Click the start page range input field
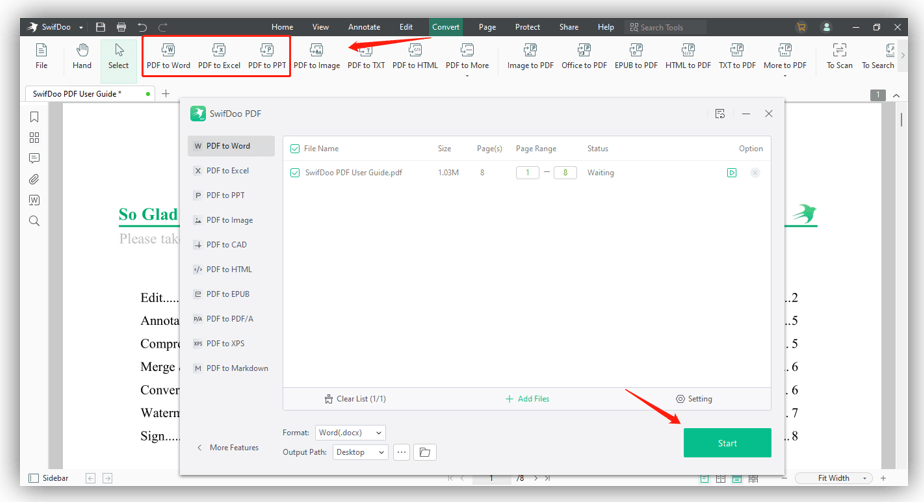924x502 pixels. click(x=527, y=173)
